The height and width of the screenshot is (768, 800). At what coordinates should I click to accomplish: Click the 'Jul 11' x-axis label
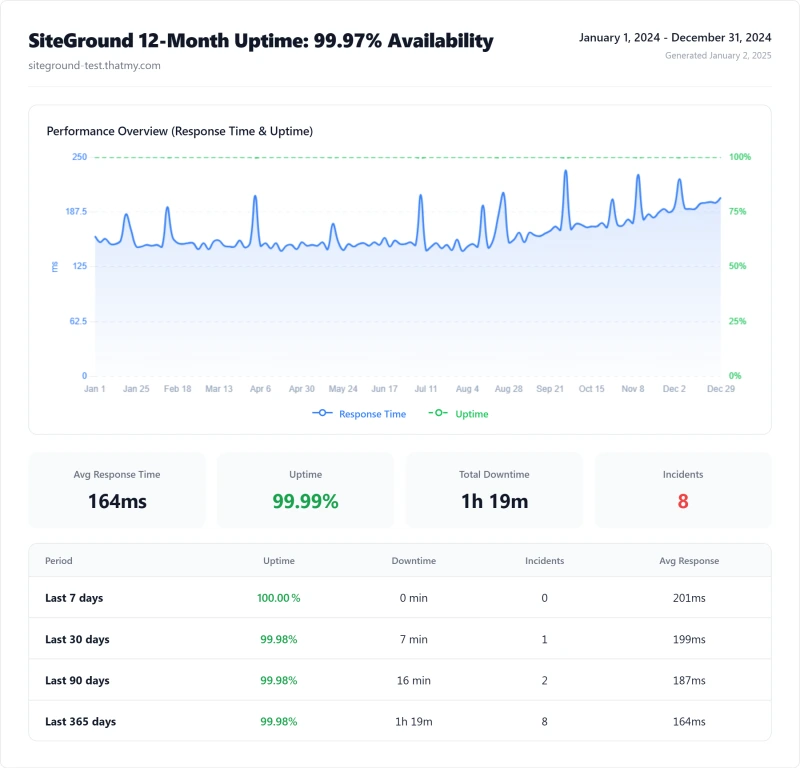pos(426,389)
